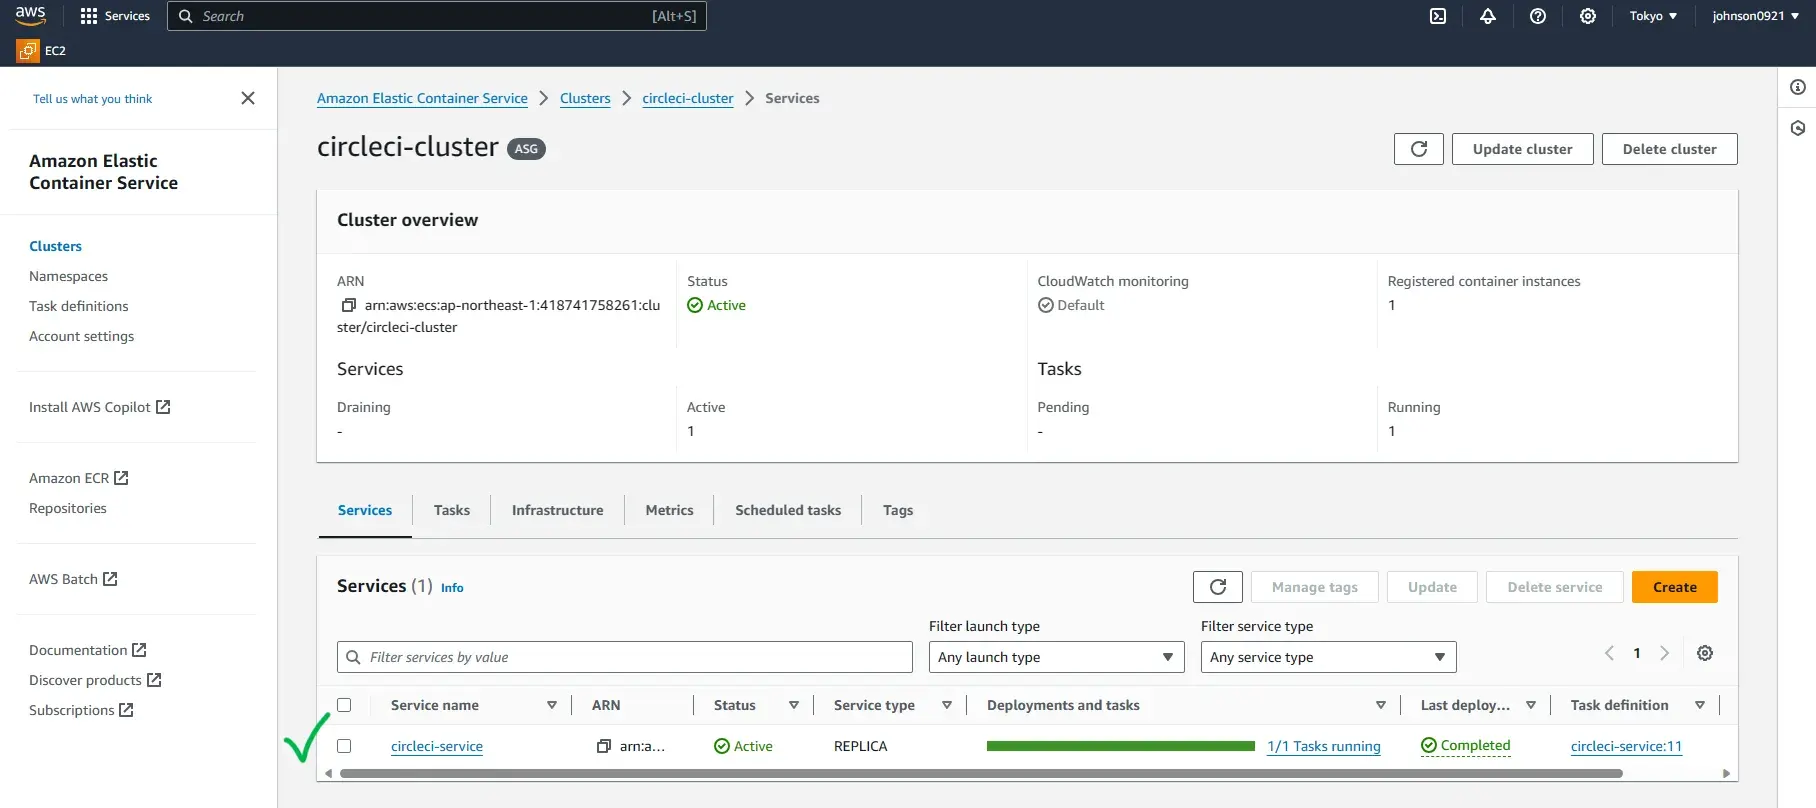Switch to the Tasks tab
This screenshot has height=808, width=1816.
point(452,510)
